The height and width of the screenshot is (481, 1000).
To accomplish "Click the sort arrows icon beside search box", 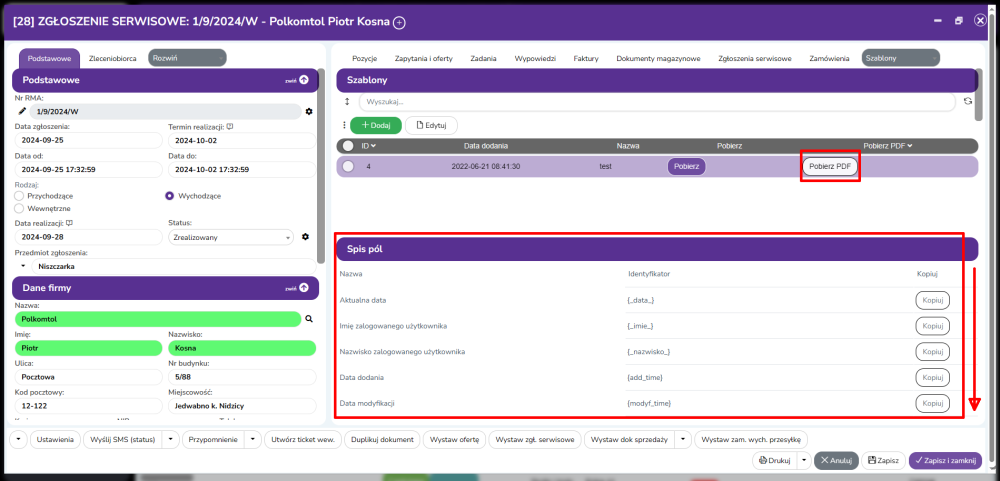I will point(347,101).
